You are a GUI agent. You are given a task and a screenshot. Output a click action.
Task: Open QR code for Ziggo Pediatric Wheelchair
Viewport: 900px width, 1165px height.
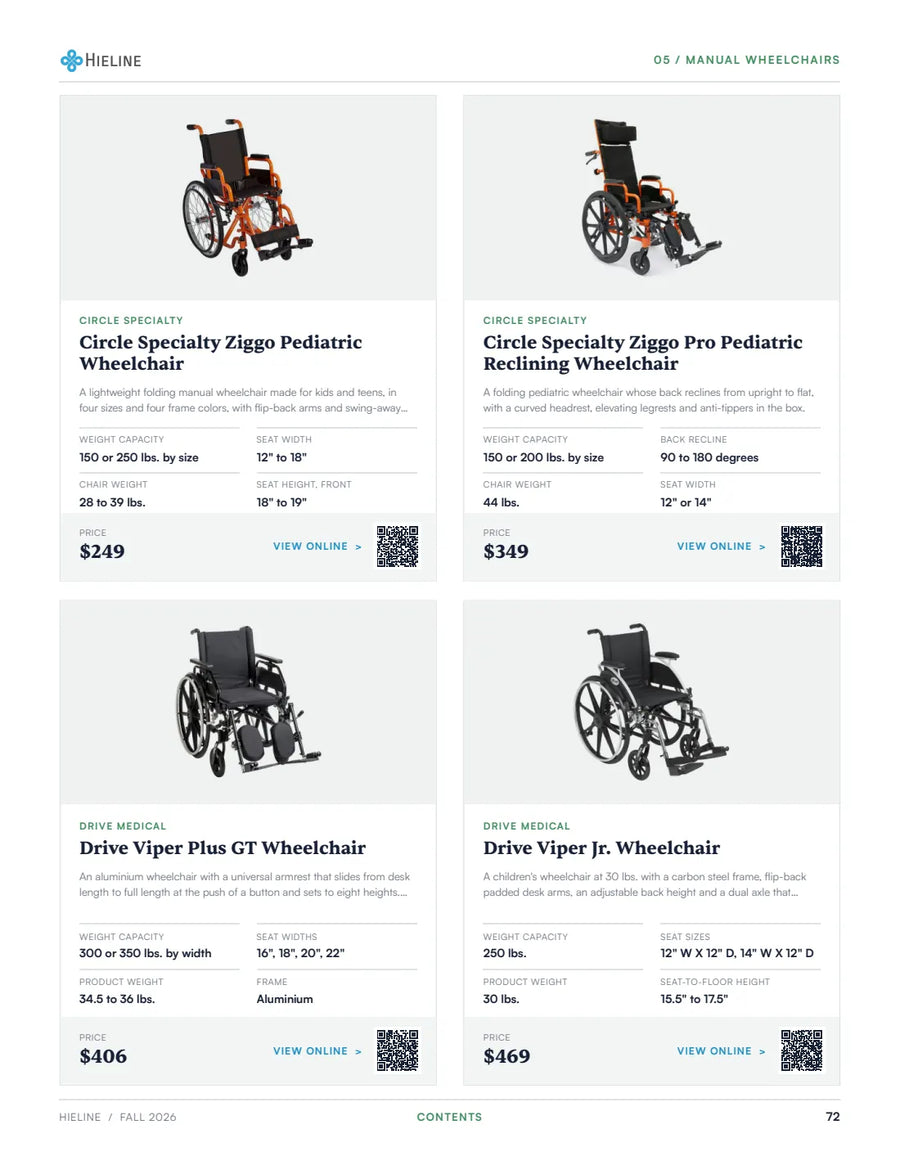pos(397,547)
